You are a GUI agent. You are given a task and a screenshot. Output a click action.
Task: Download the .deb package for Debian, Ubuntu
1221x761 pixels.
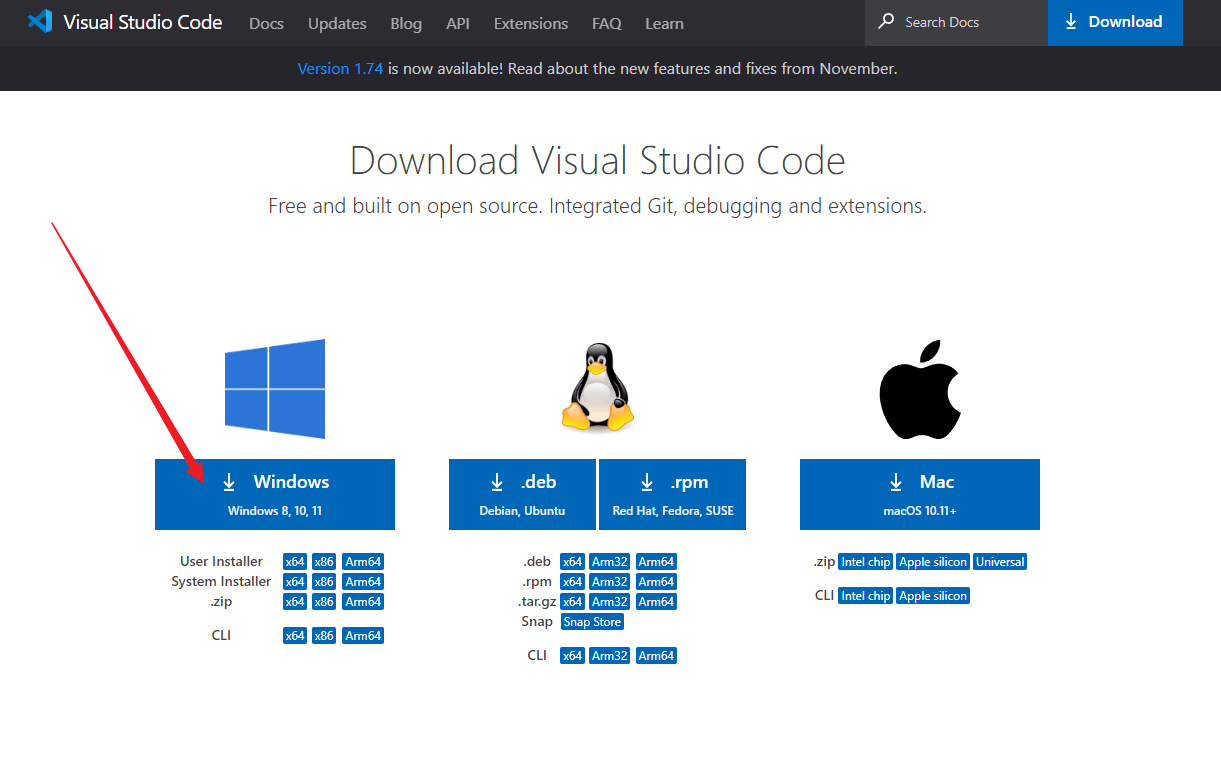click(x=522, y=494)
